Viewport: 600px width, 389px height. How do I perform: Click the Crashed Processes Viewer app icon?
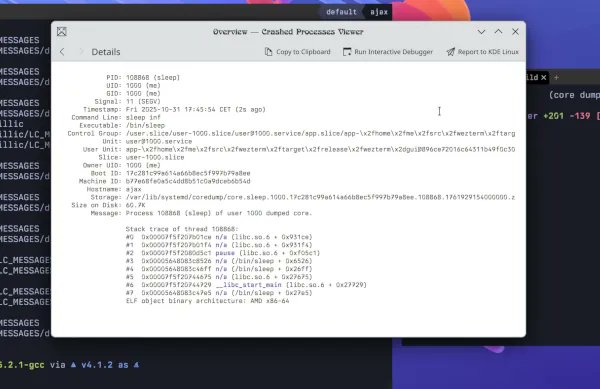62,32
